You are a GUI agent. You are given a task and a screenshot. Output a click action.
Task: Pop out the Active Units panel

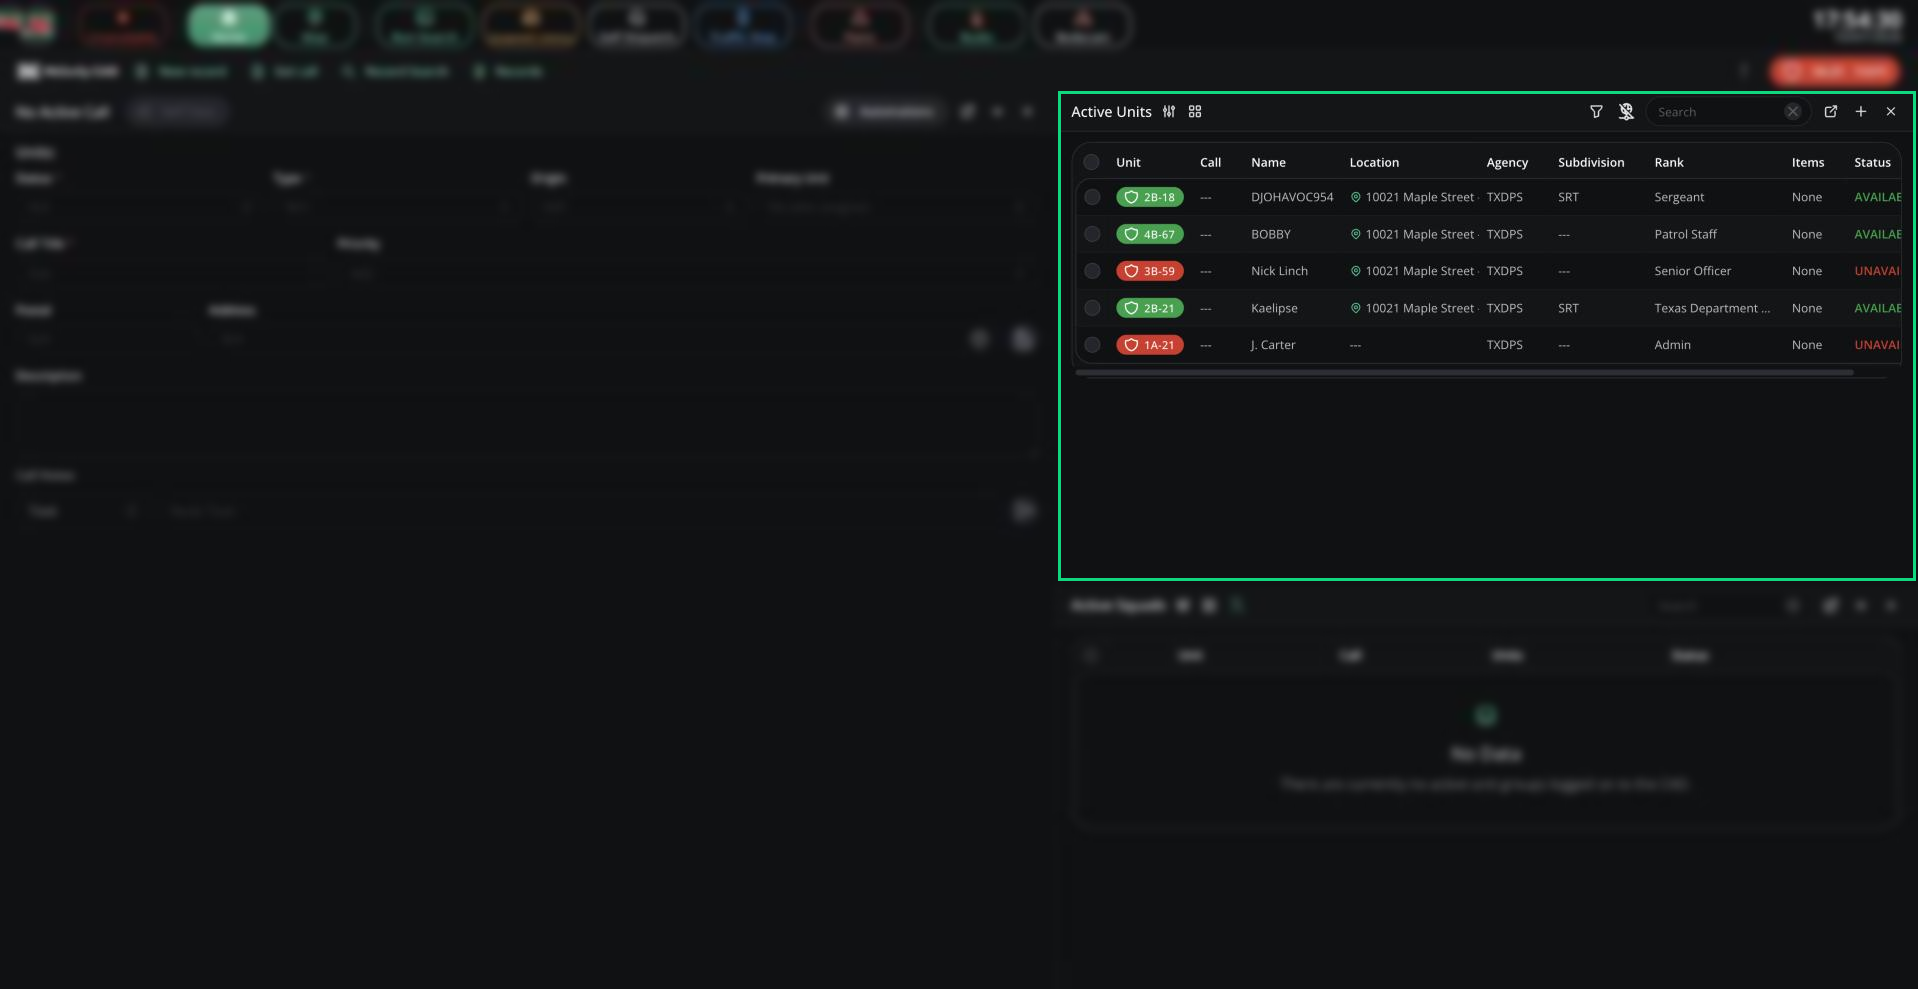1831,112
